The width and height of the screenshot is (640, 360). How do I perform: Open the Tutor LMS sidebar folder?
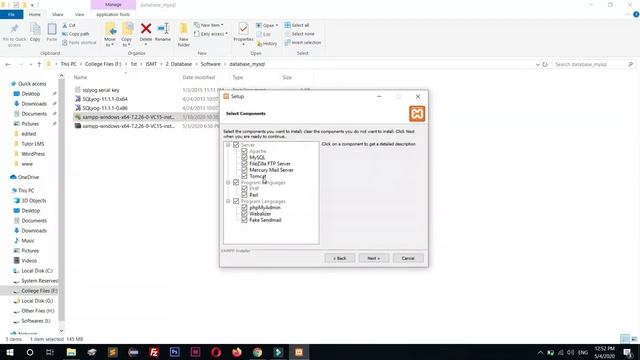[x=33, y=144]
